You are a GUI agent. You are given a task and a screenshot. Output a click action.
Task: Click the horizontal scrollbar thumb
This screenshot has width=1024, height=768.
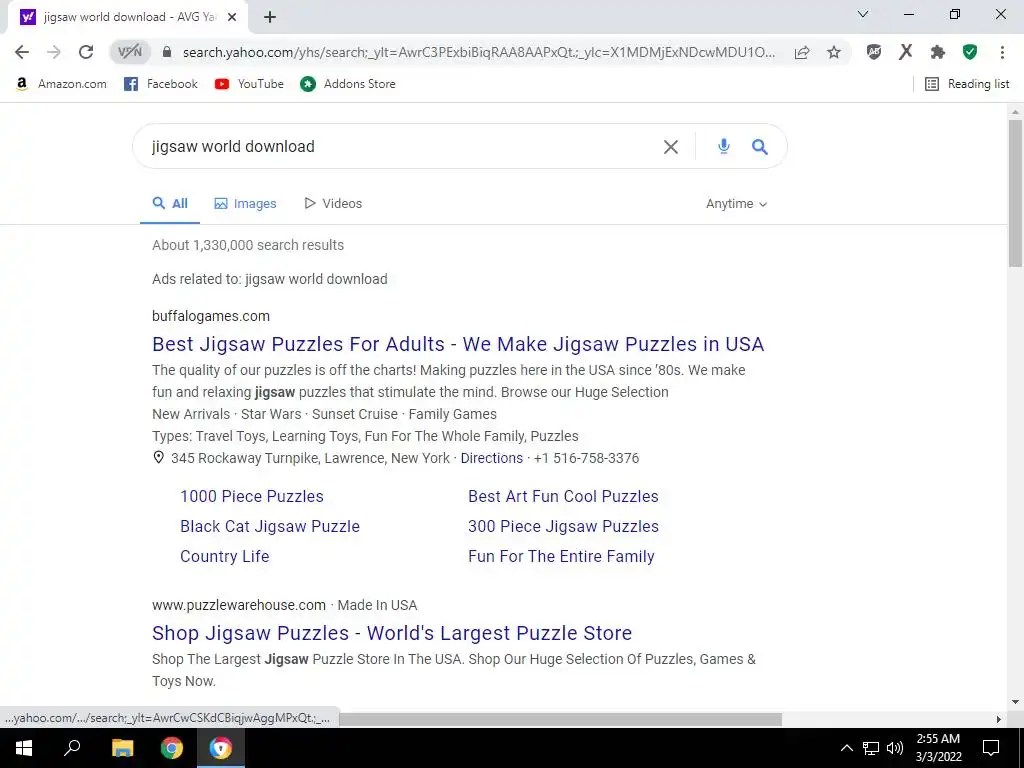coord(560,719)
